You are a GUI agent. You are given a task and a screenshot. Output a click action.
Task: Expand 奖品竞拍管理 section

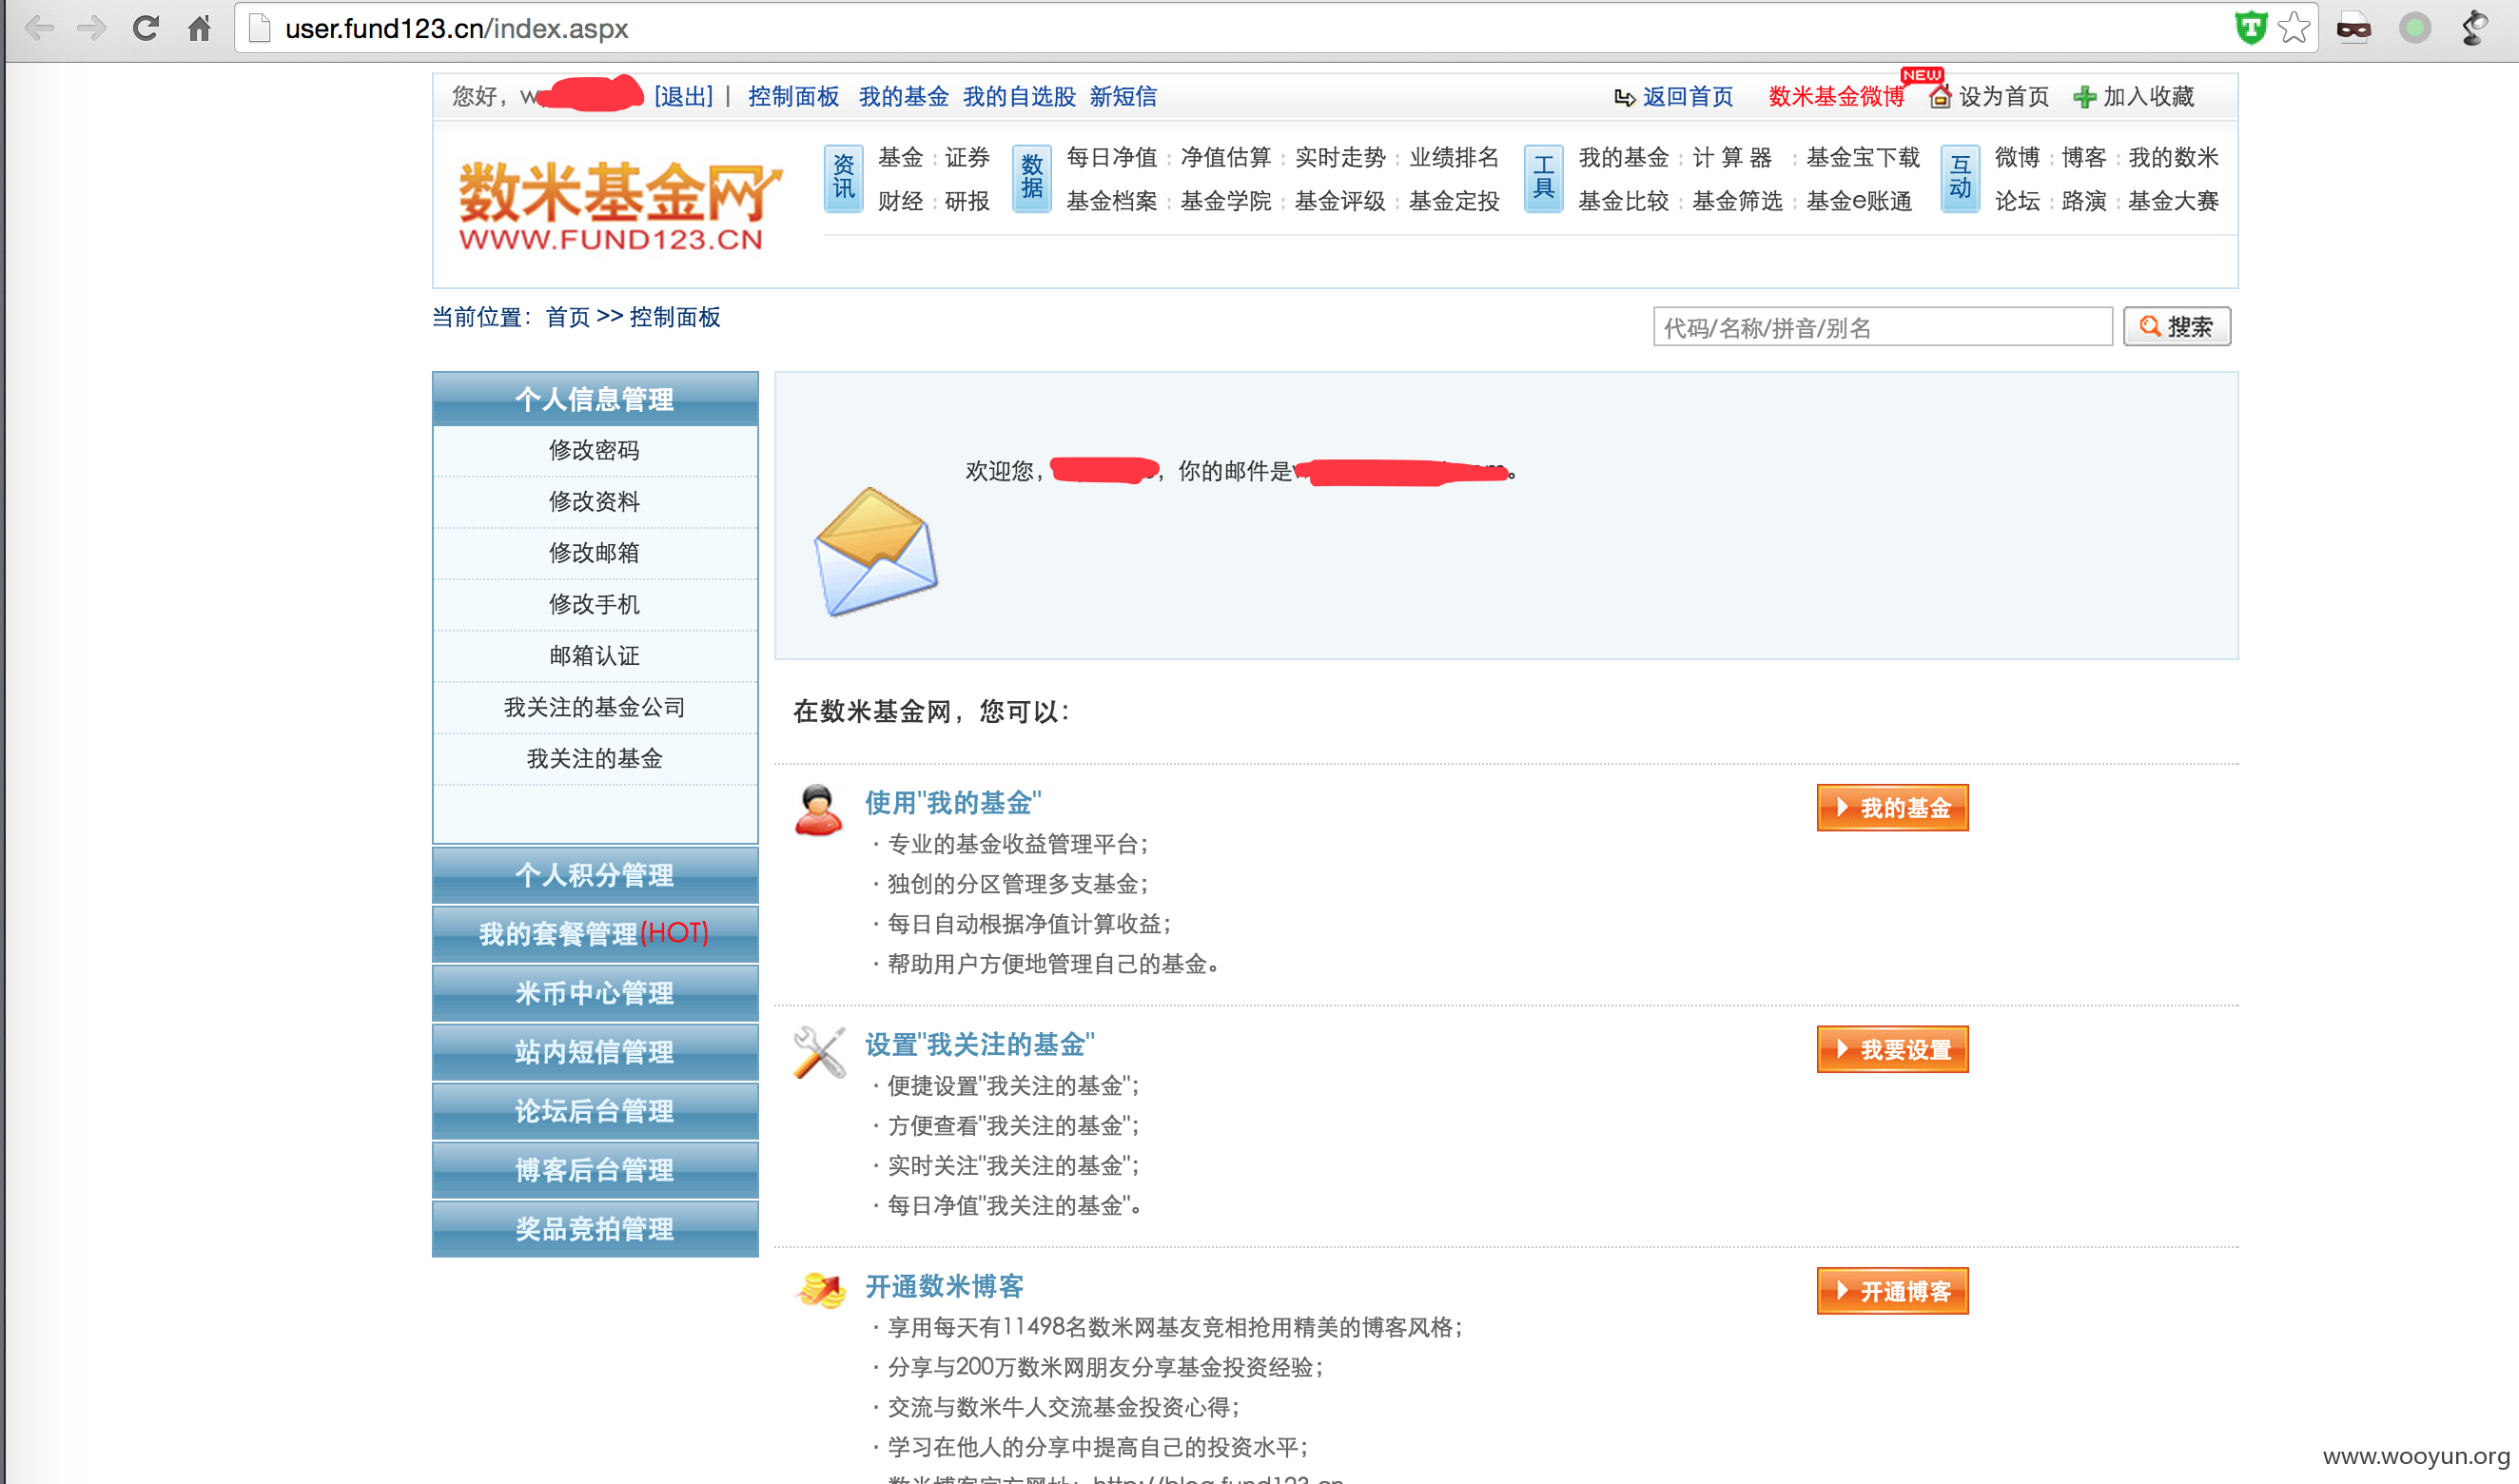tap(595, 1229)
